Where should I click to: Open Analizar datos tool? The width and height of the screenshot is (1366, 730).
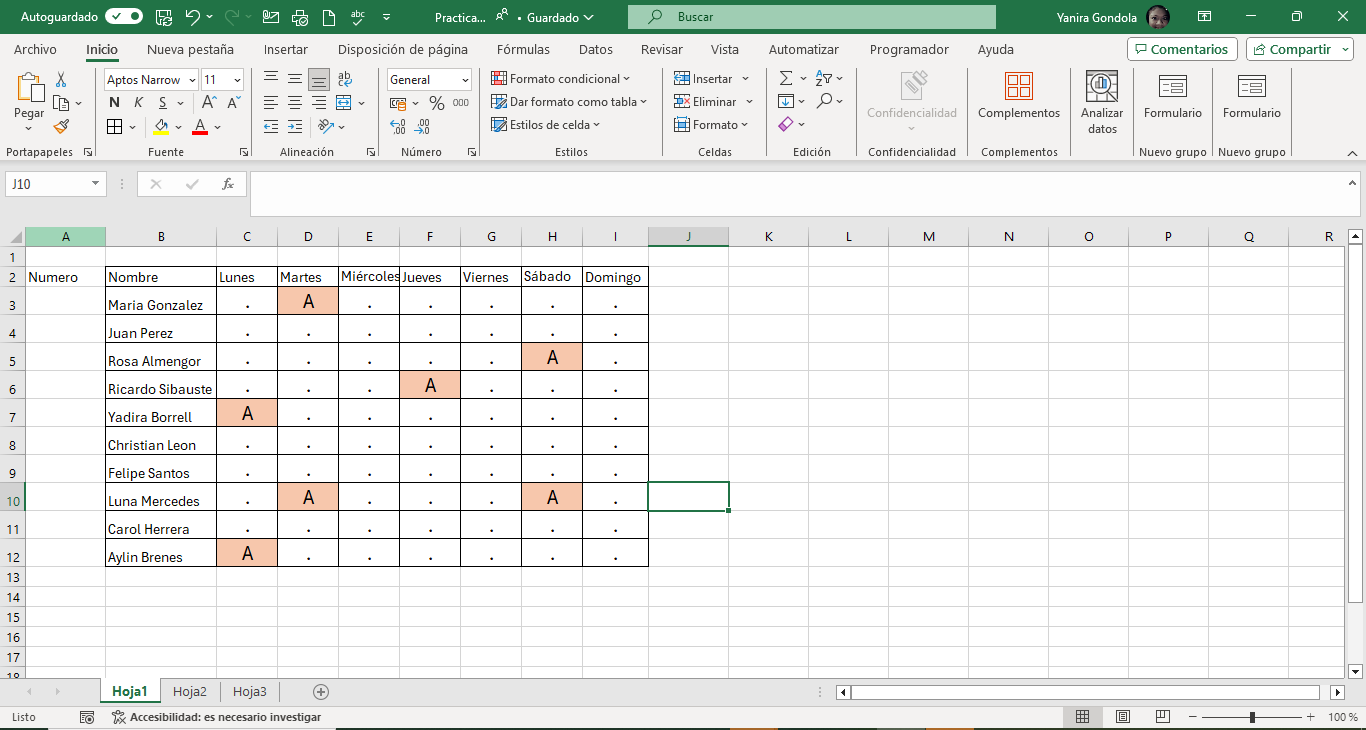tap(1102, 103)
